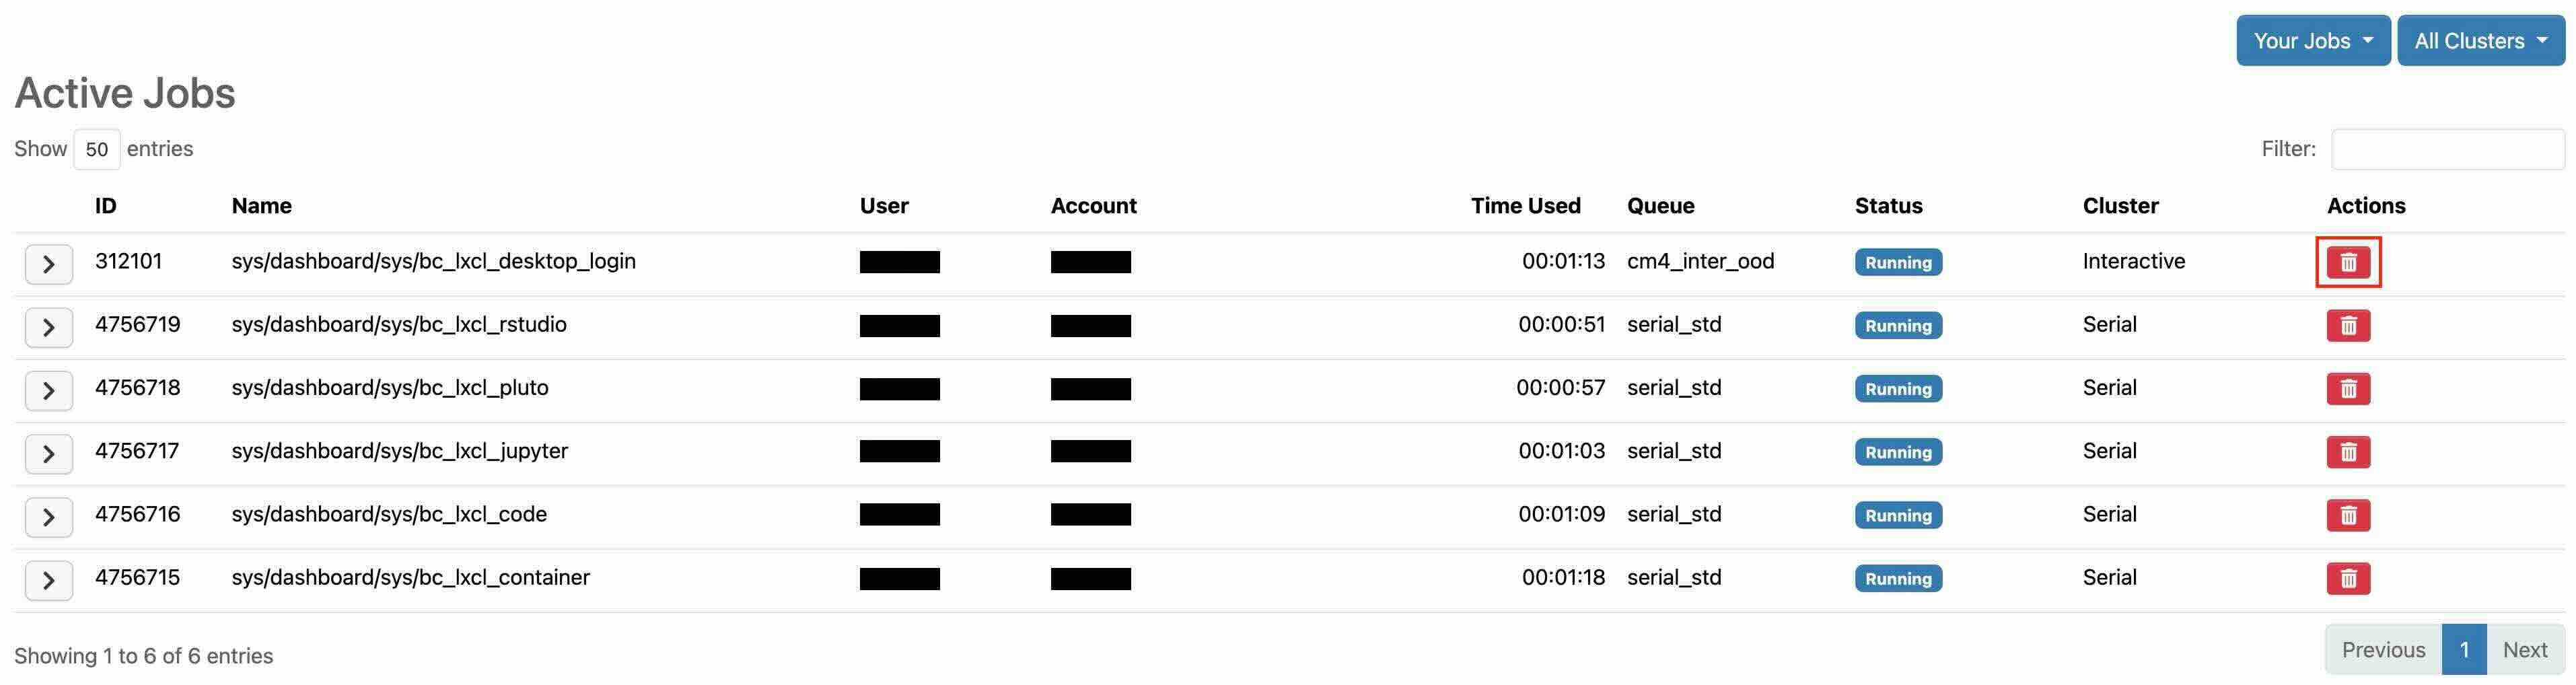Focus the Filter text field
The width and height of the screenshot is (2576, 685).
(2447, 149)
